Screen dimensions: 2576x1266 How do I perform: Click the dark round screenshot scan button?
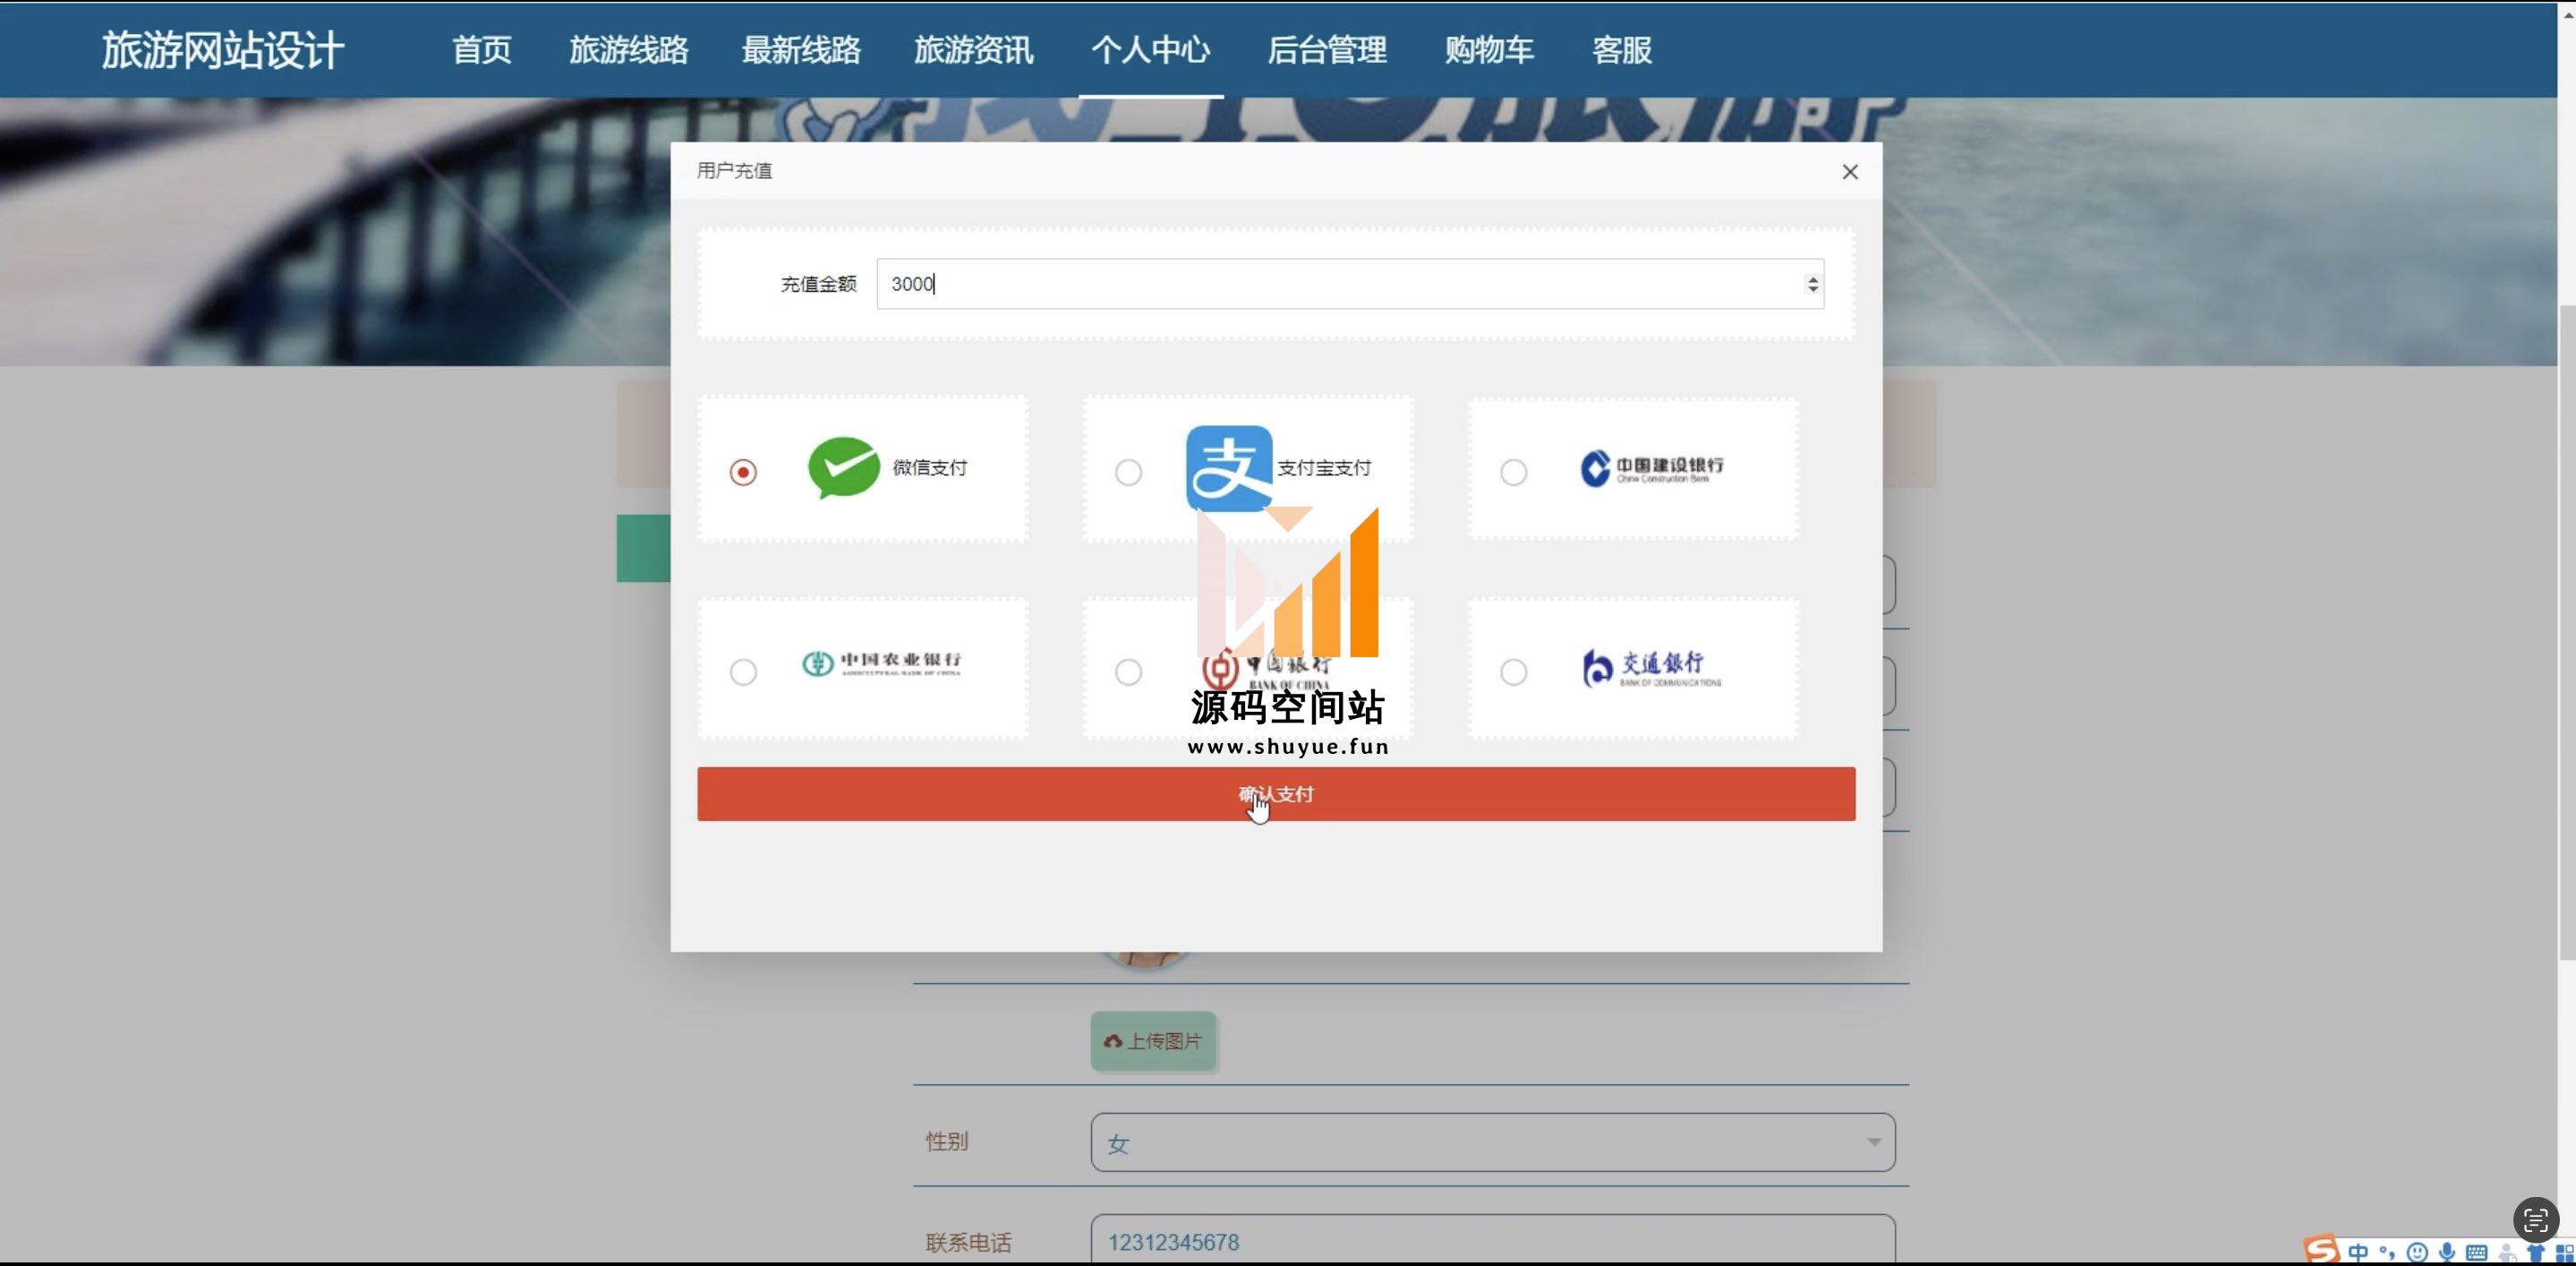(2535, 1220)
